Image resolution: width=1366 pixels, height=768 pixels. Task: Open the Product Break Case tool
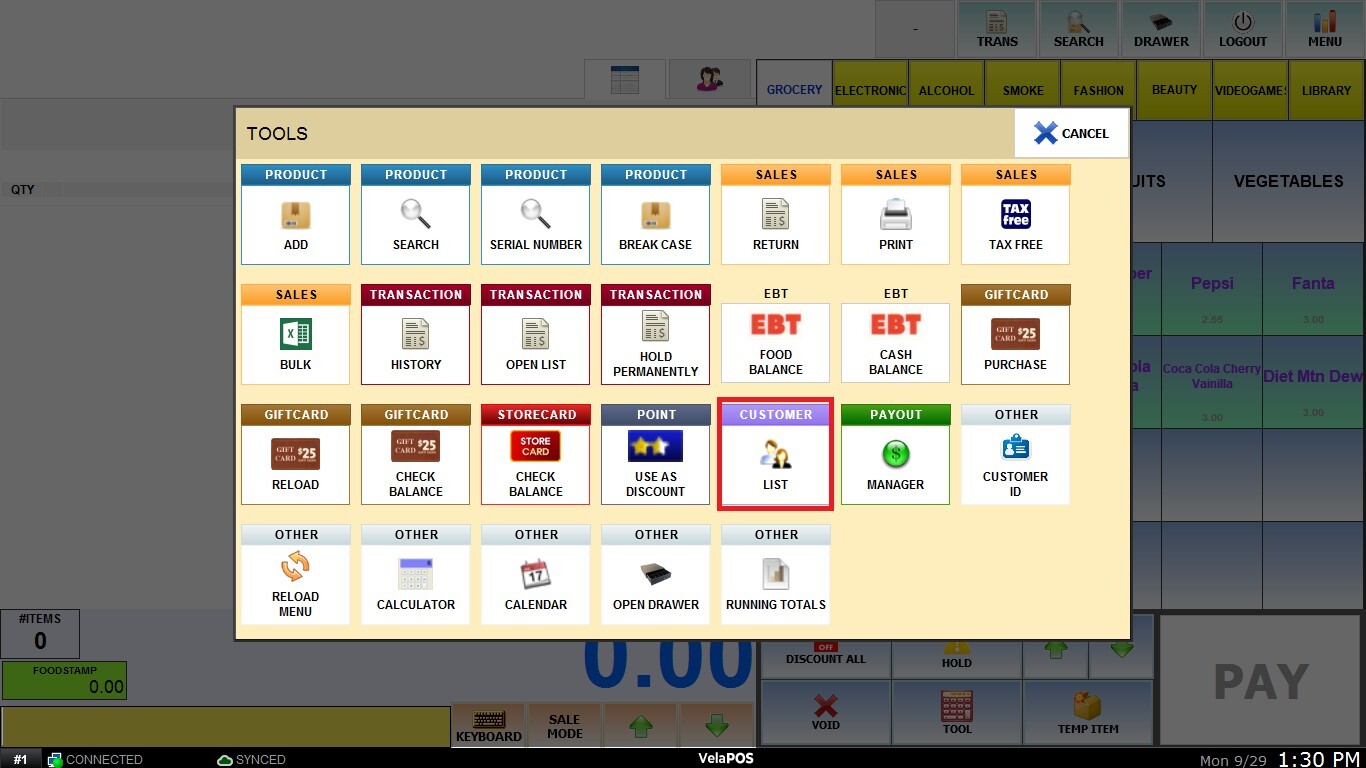point(655,224)
